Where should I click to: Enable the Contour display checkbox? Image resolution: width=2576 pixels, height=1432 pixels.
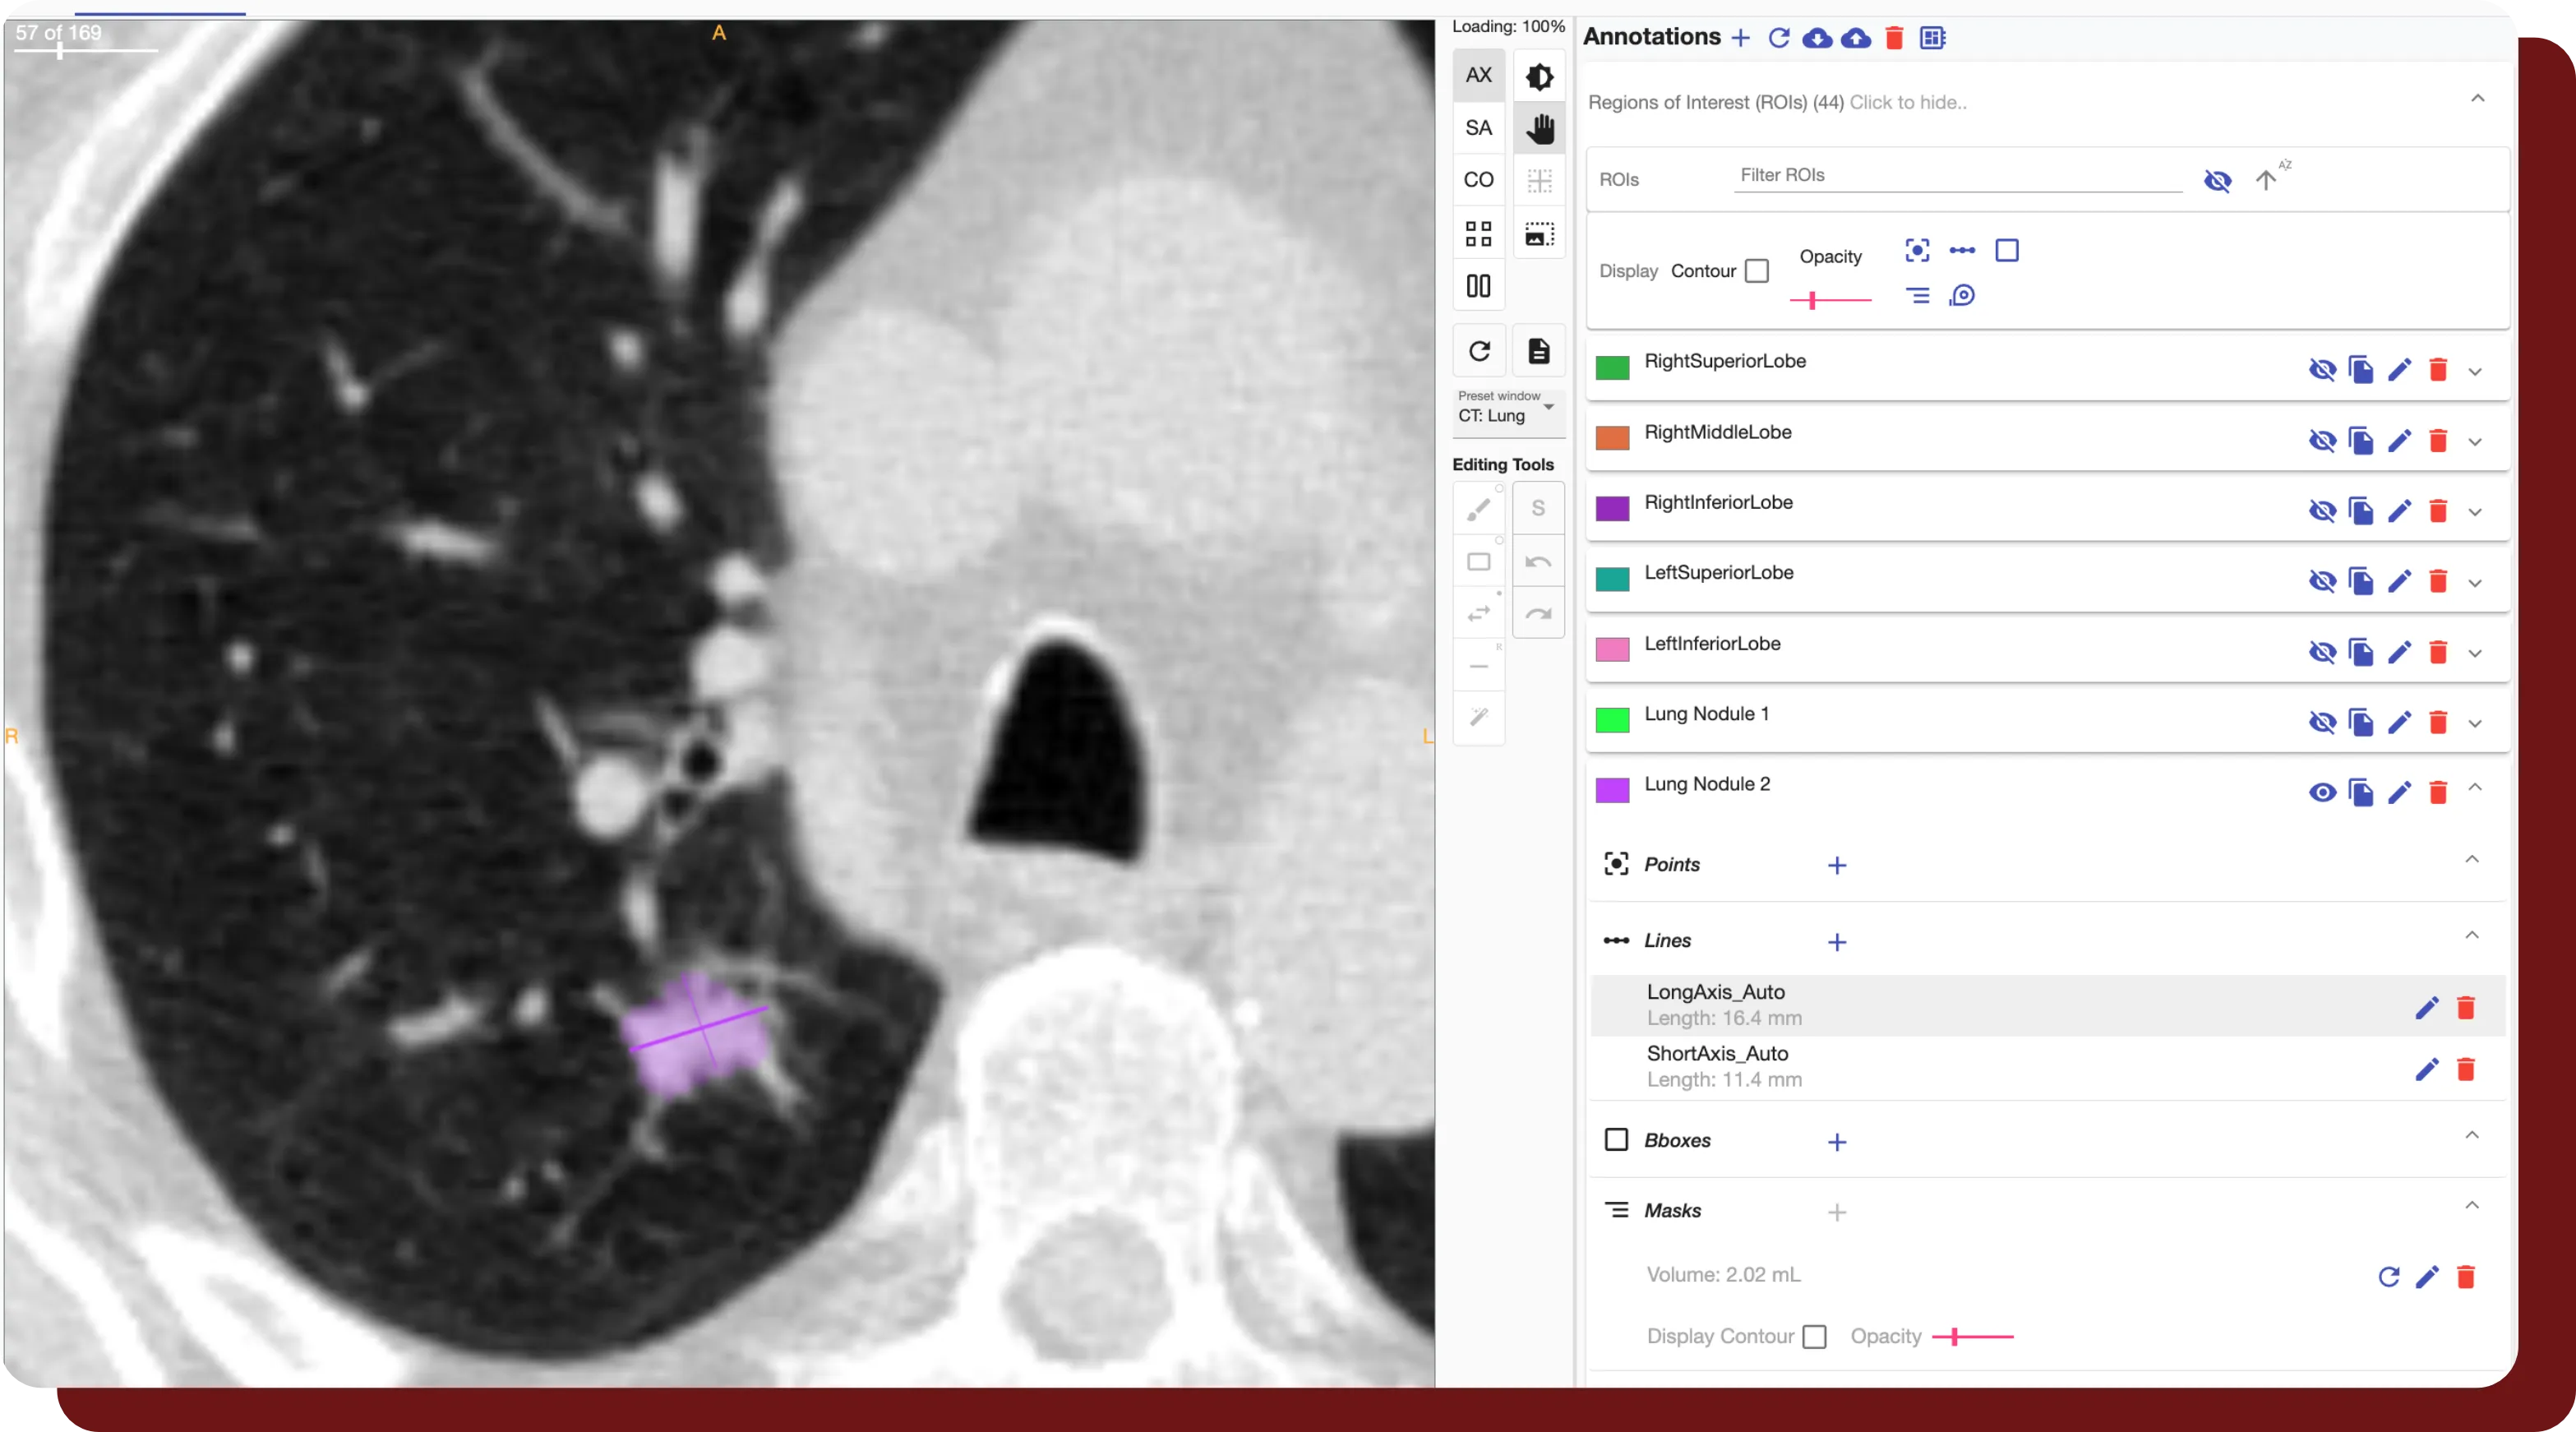click(1756, 271)
